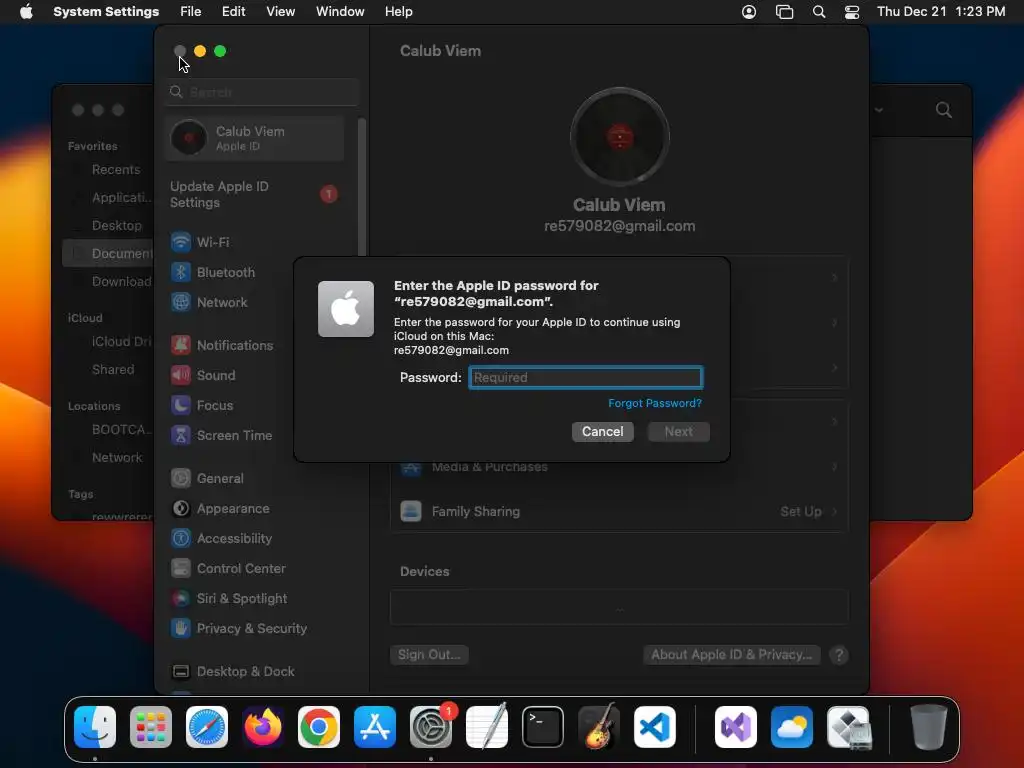Screen dimensions: 1024x768
Task: Click the Forgot Password? link
Action: 655,404
